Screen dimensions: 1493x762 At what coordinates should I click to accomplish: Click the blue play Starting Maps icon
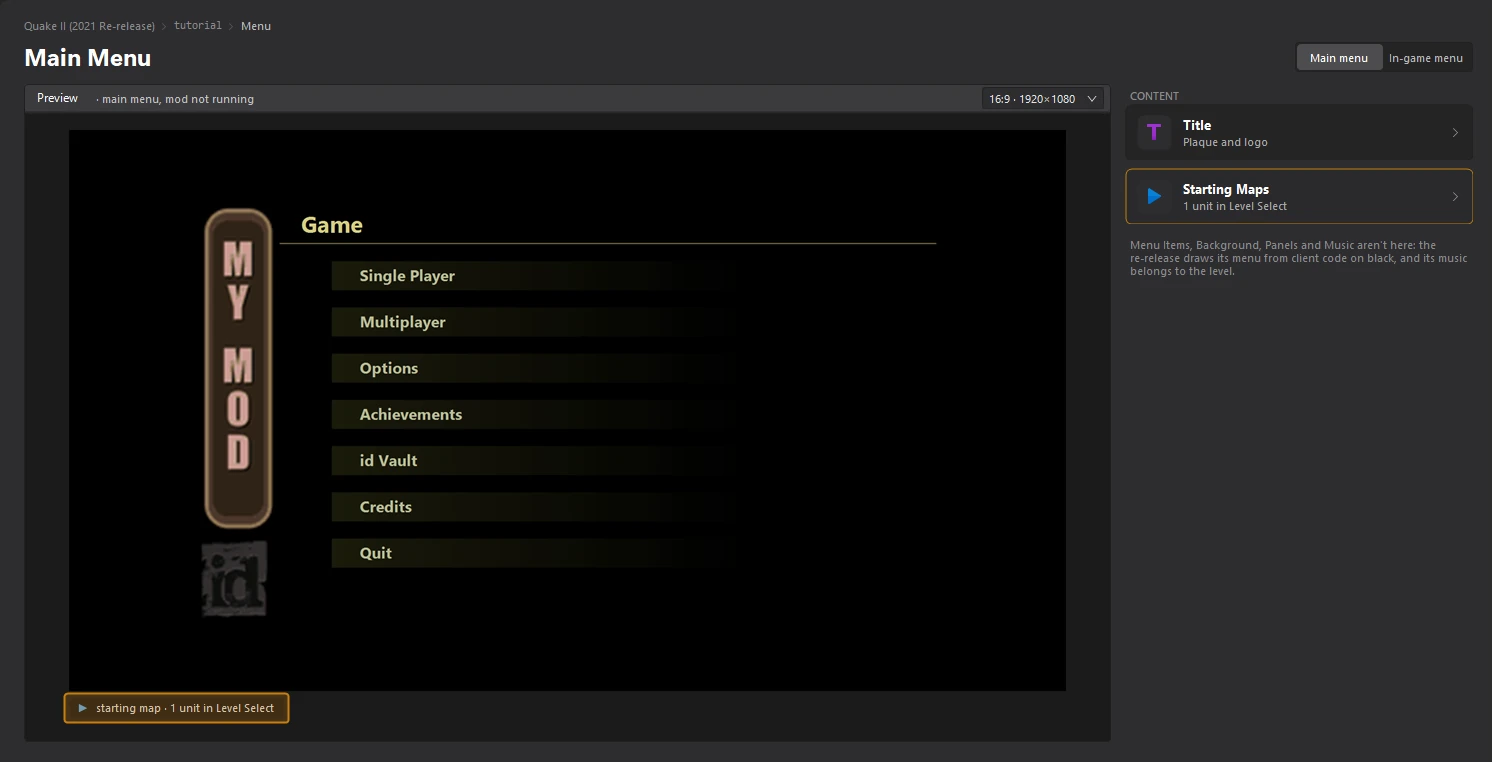[1154, 196]
